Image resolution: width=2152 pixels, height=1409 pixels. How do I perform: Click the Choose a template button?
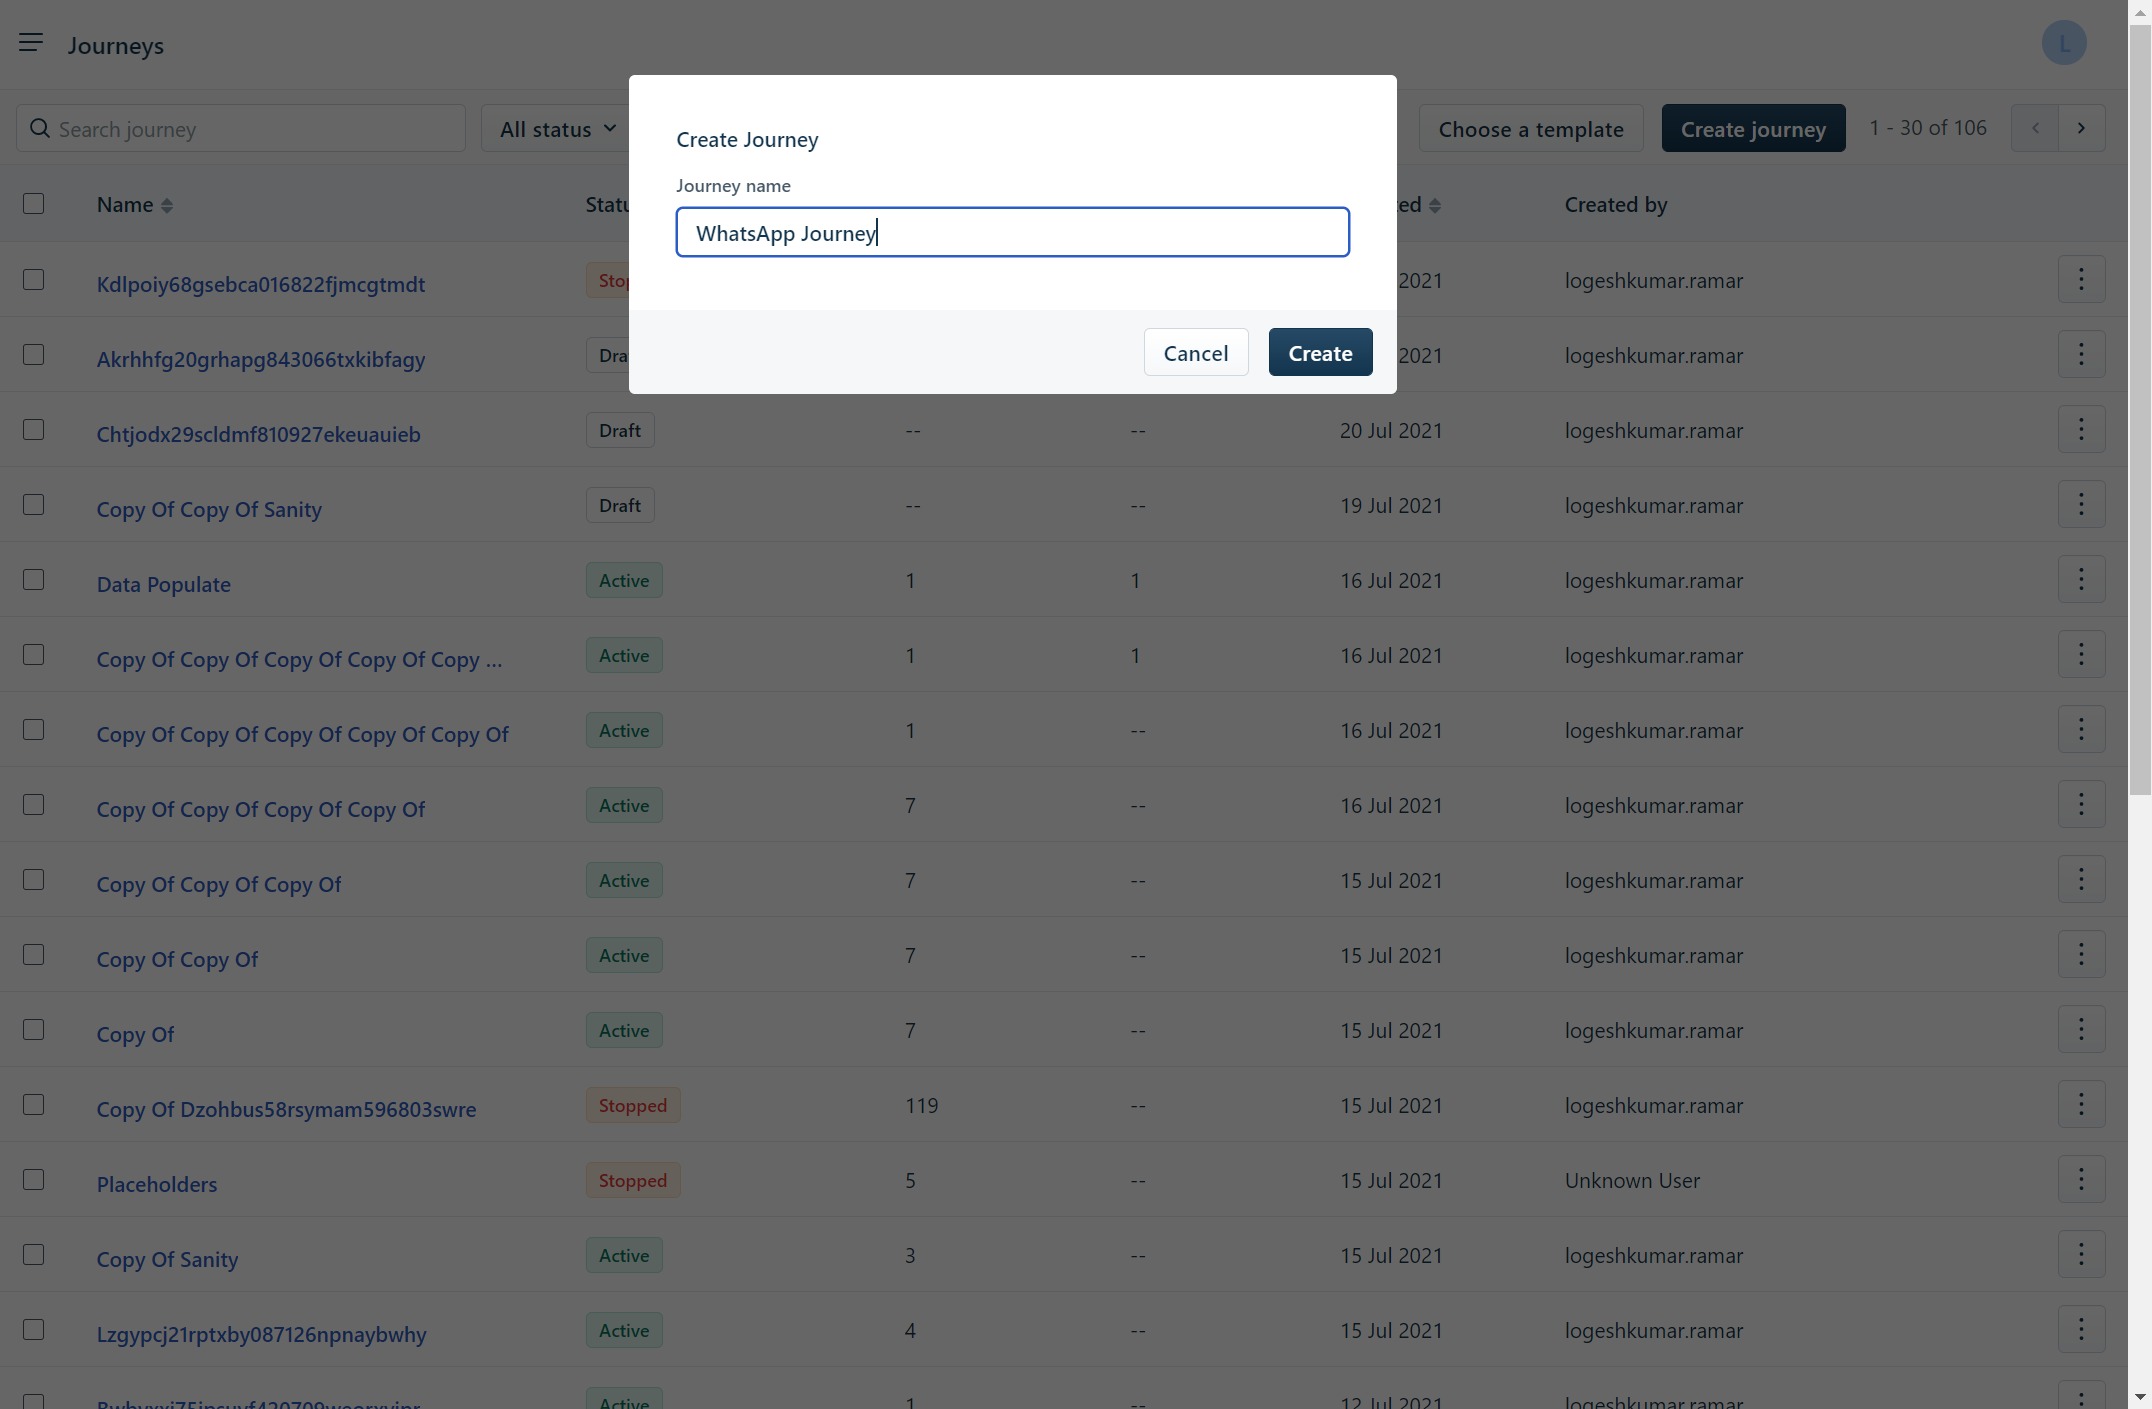[x=1531, y=128]
